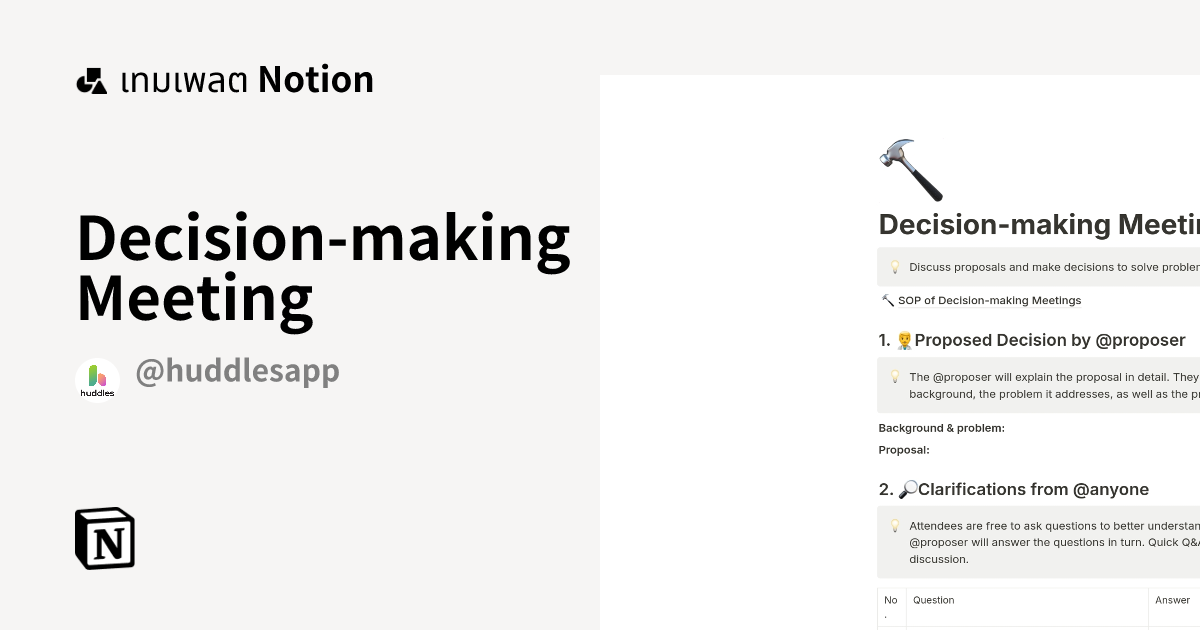Click the magnifying glass emoji beside Clarifications
Screen dimensions: 1200x630
[x=908, y=489]
